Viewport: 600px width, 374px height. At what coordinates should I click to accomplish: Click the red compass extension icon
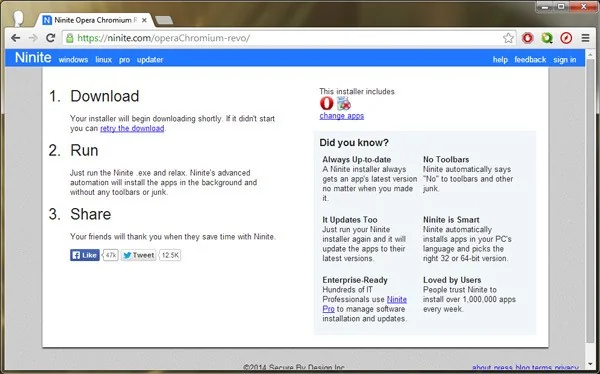click(x=566, y=38)
